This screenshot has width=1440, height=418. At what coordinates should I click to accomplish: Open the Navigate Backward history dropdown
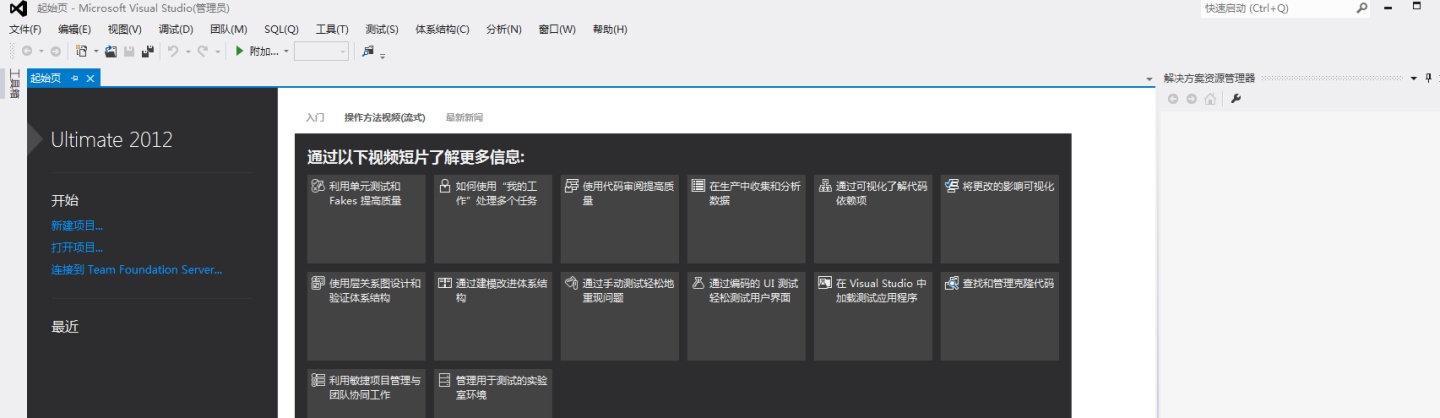click(41, 51)
